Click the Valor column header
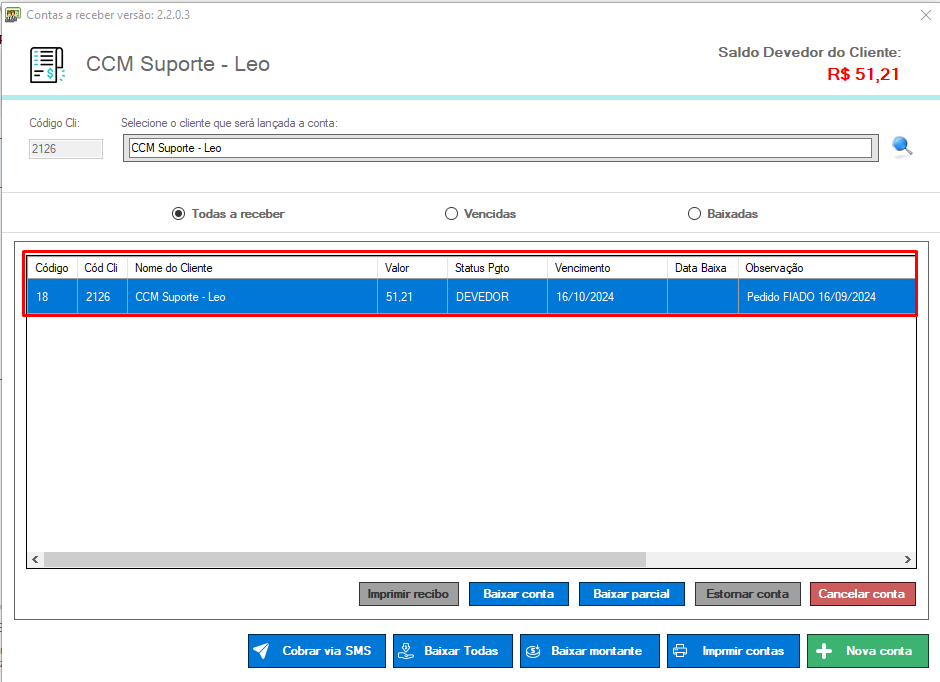 click(x=411, y=268)
